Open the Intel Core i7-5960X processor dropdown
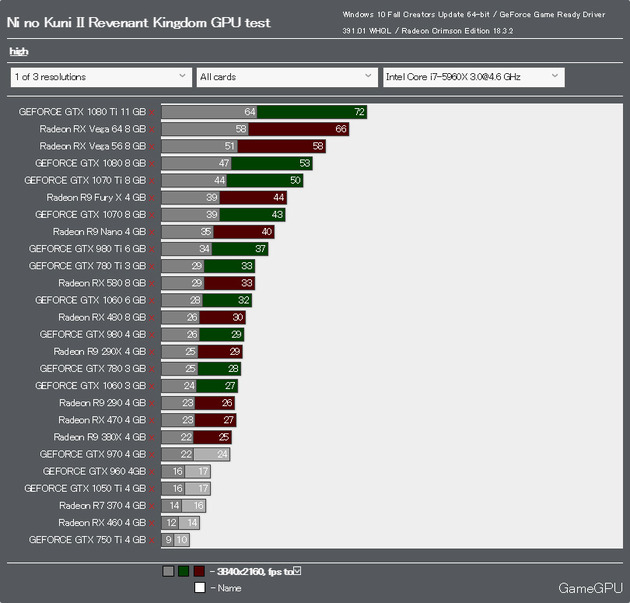The width and height of the screenshot is (630, 603). (474, 77)
